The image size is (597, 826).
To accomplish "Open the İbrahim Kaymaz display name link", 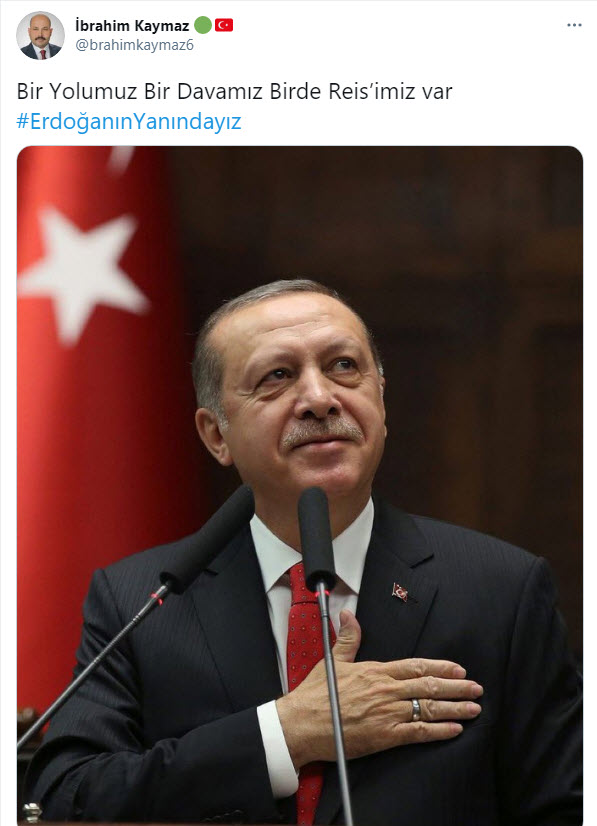I will point(132,25).
